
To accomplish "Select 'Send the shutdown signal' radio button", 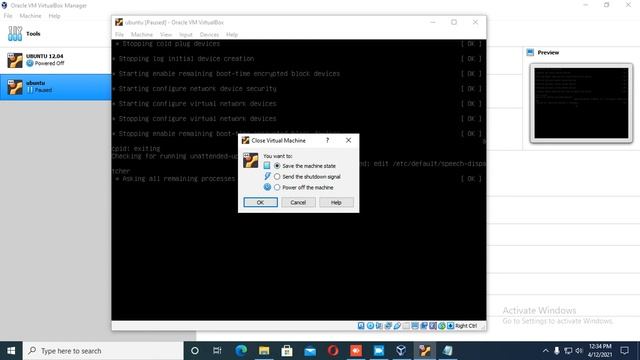I will click(x=277, y=177).
